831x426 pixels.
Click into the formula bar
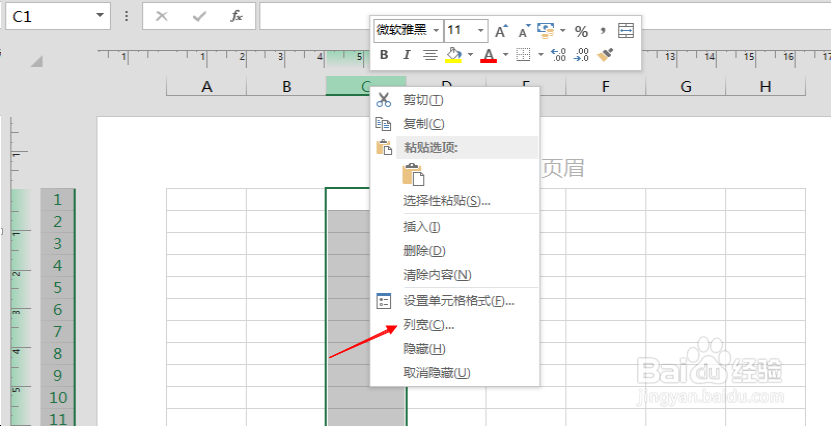click(545, 16)
